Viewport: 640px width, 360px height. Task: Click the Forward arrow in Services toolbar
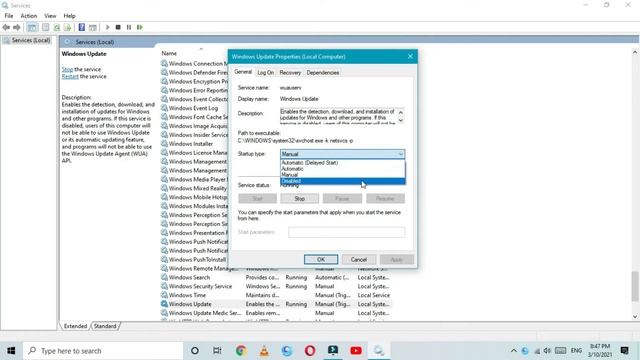click(17, 27)
